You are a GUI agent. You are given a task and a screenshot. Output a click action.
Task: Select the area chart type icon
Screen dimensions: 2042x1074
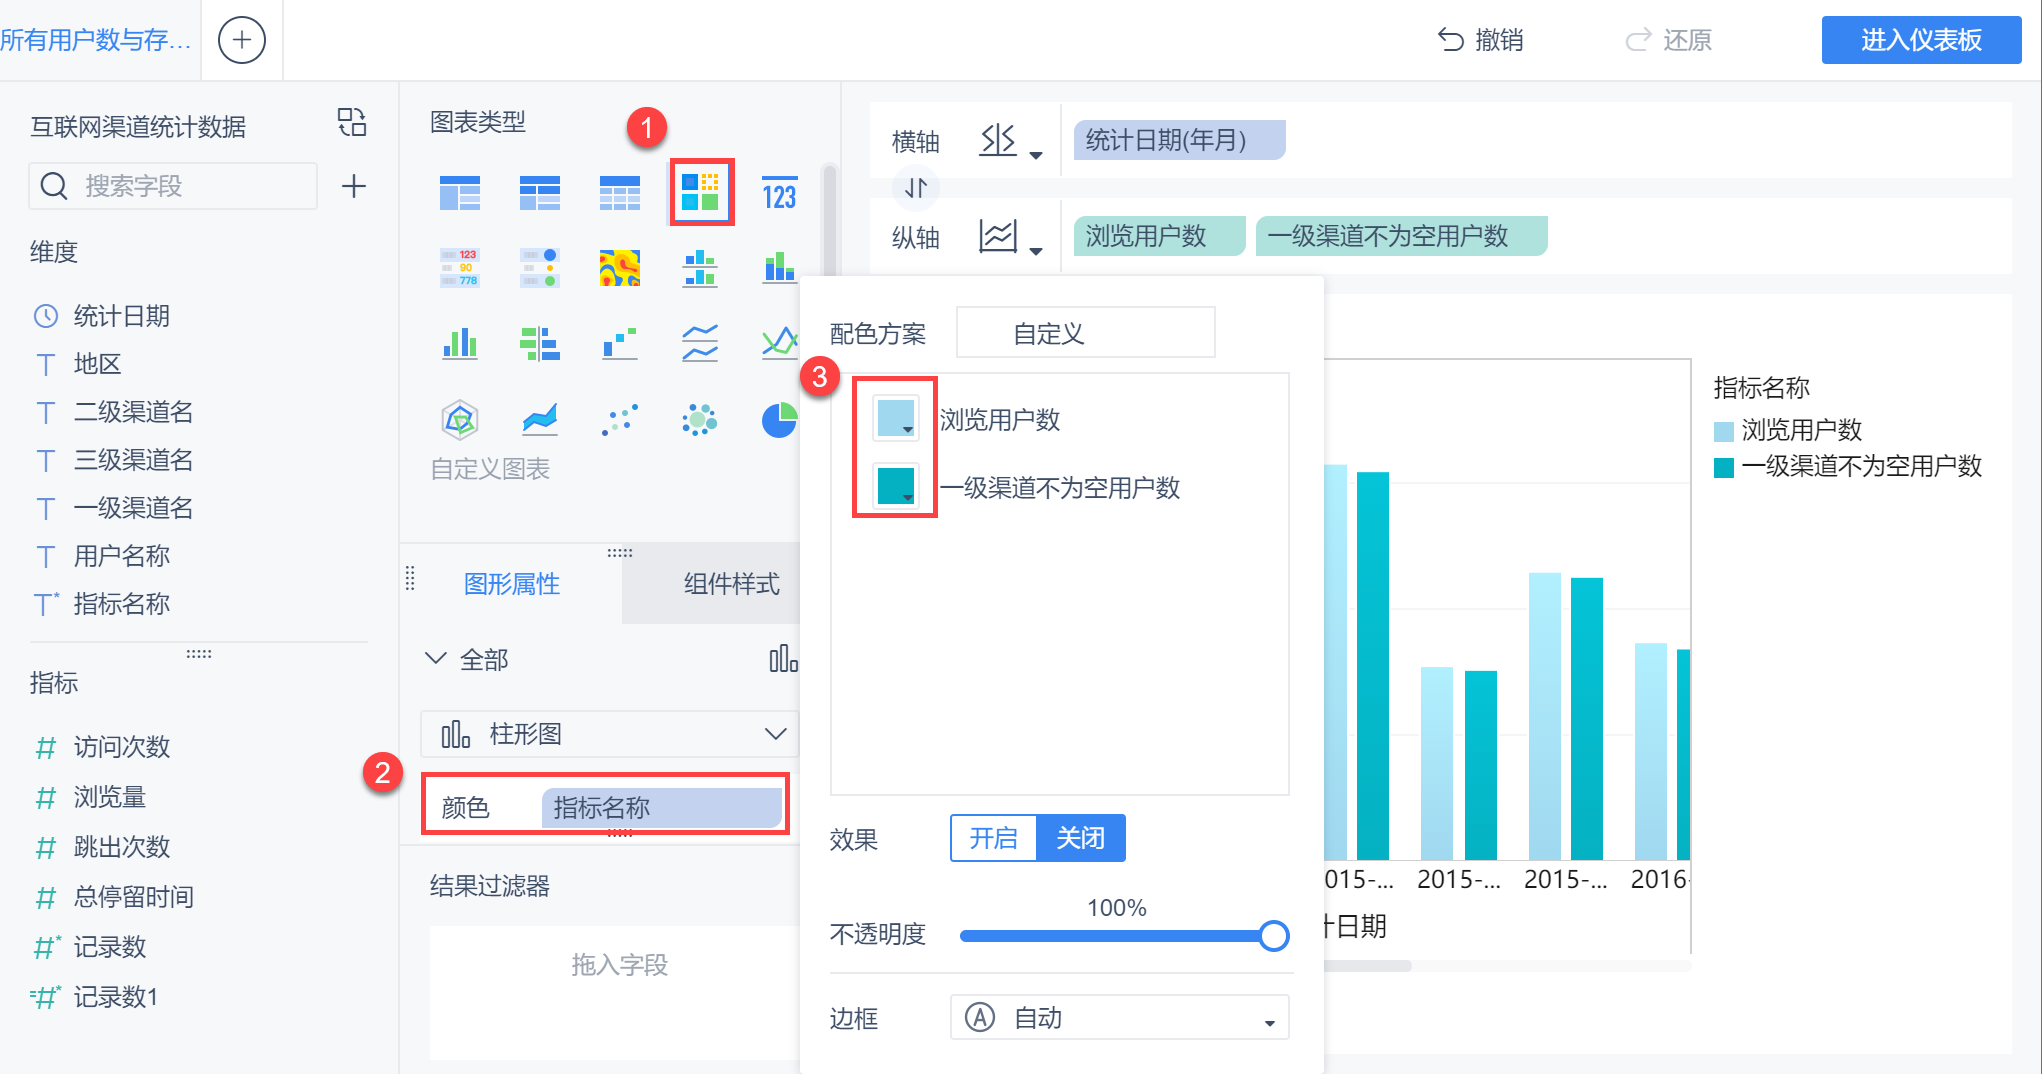540,420
